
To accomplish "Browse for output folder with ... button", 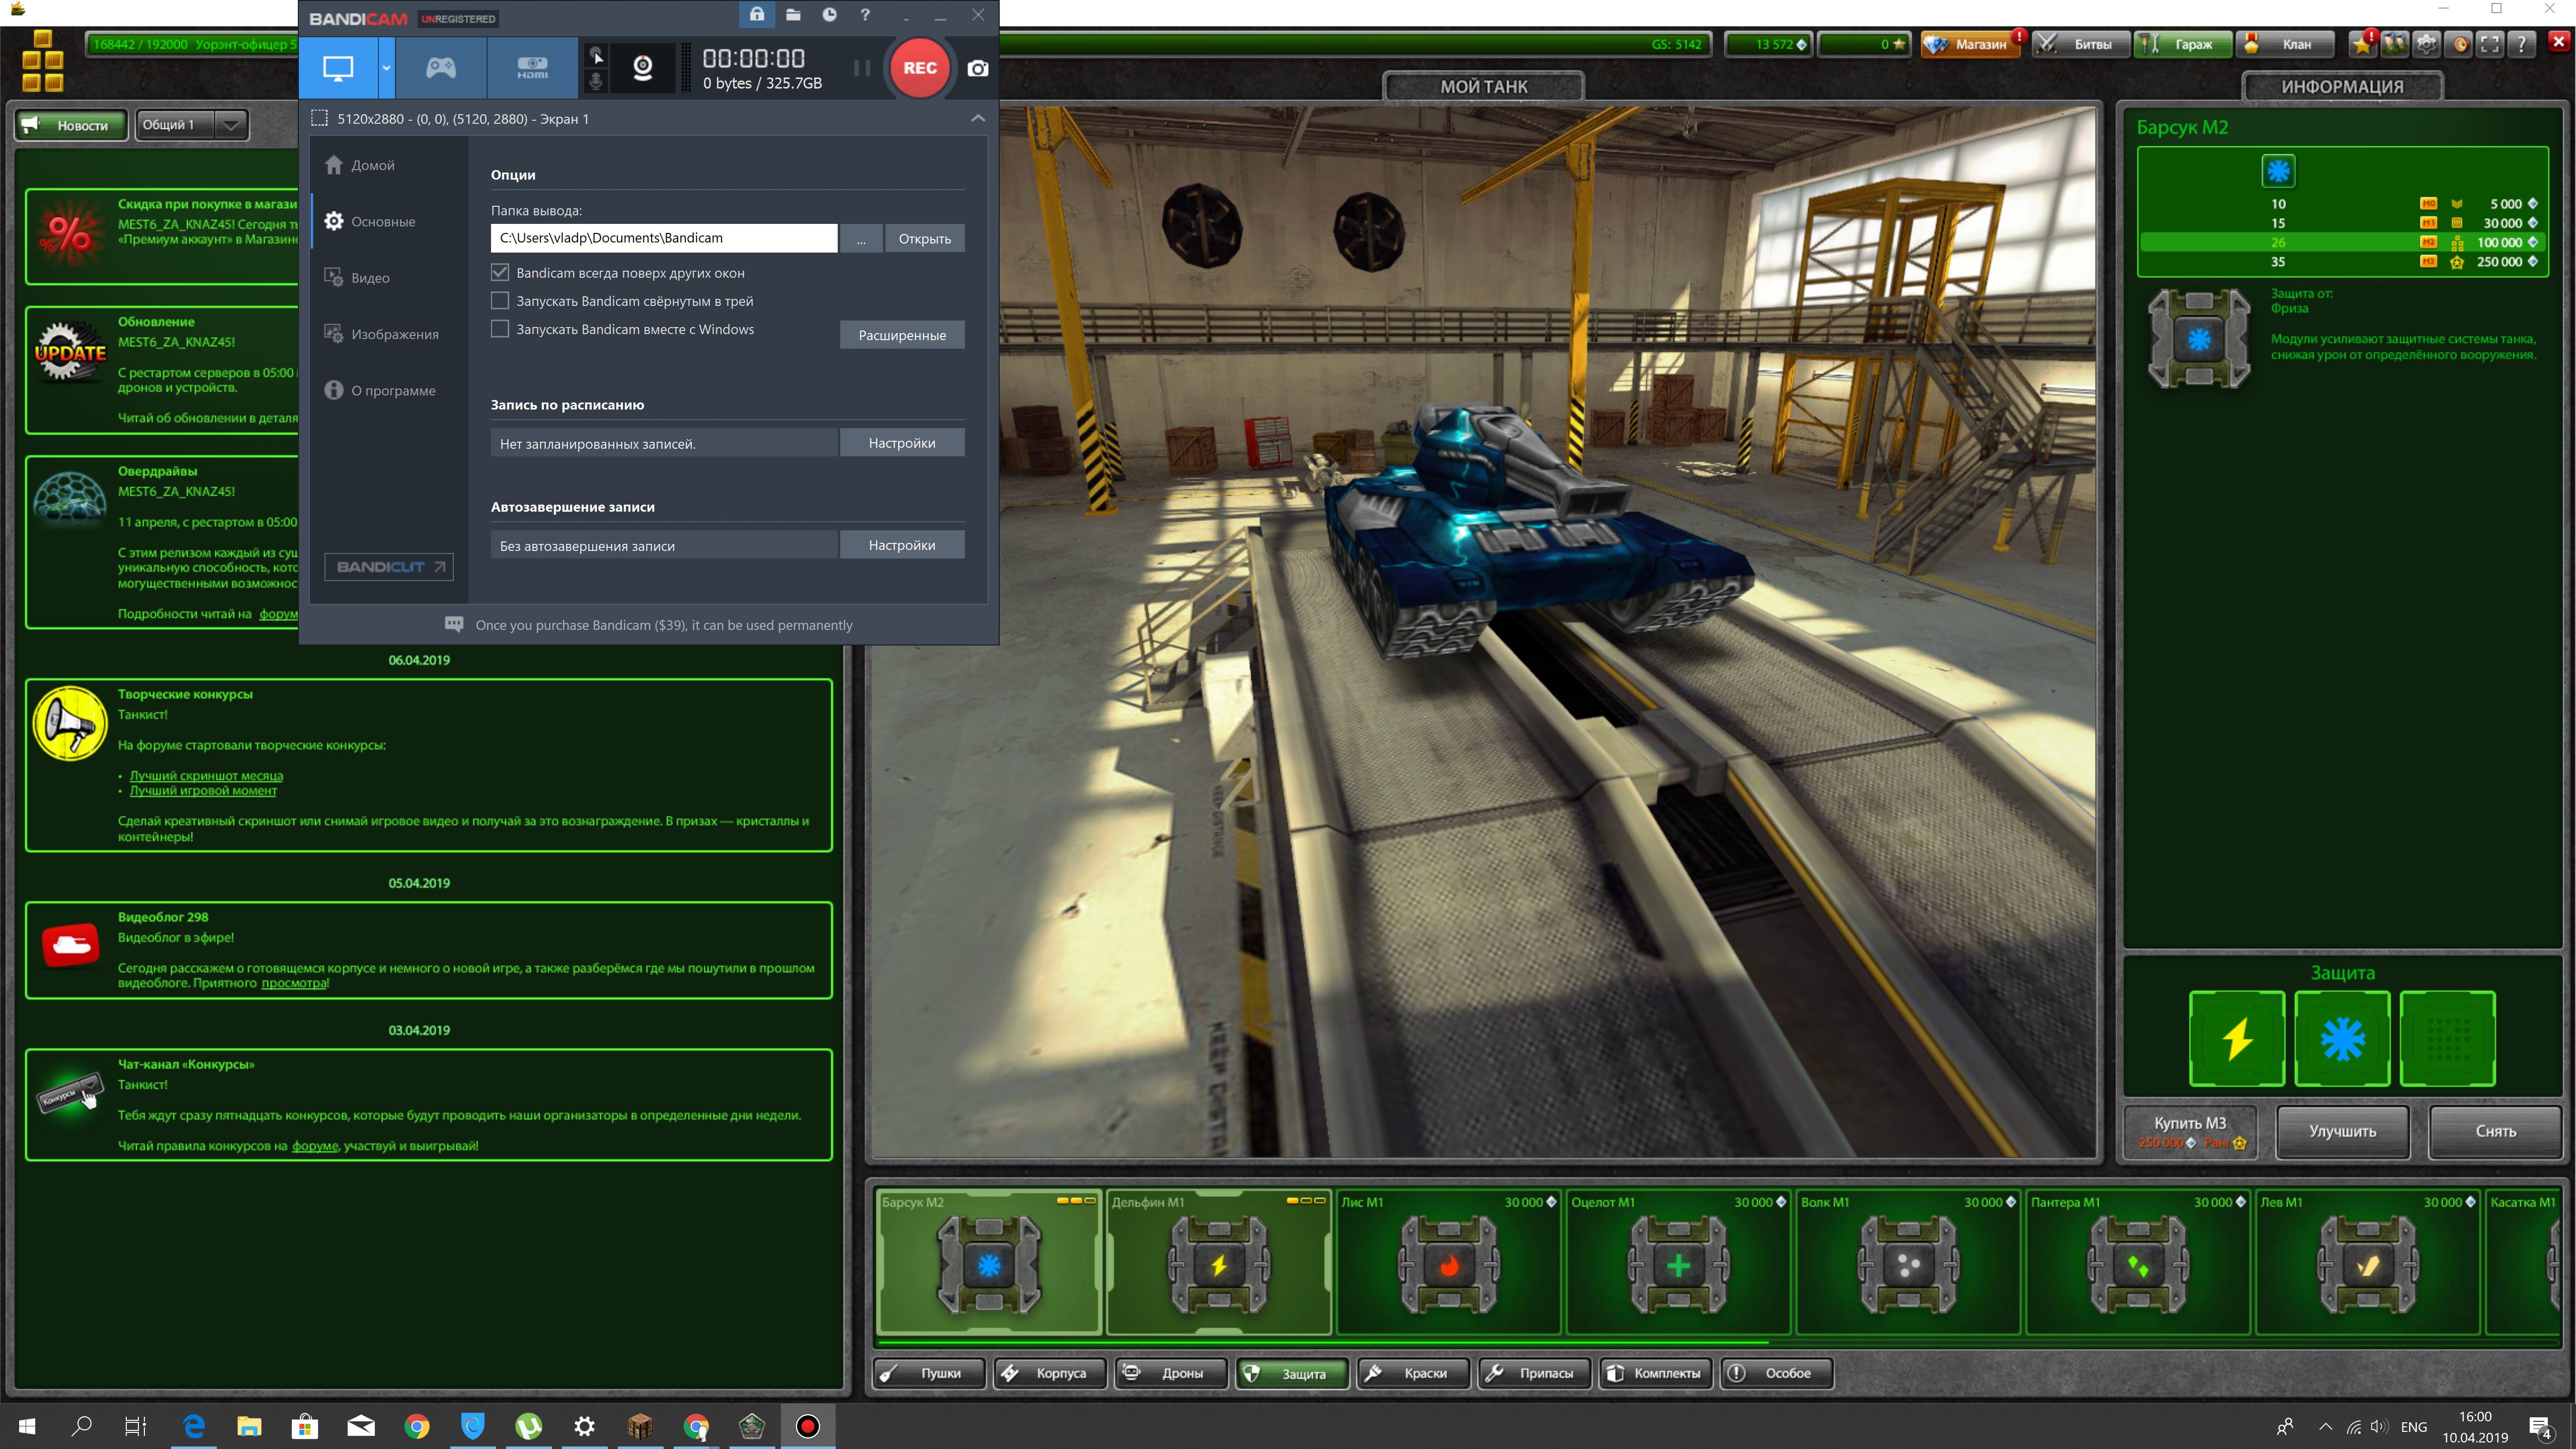I will (x=861, y=238).
